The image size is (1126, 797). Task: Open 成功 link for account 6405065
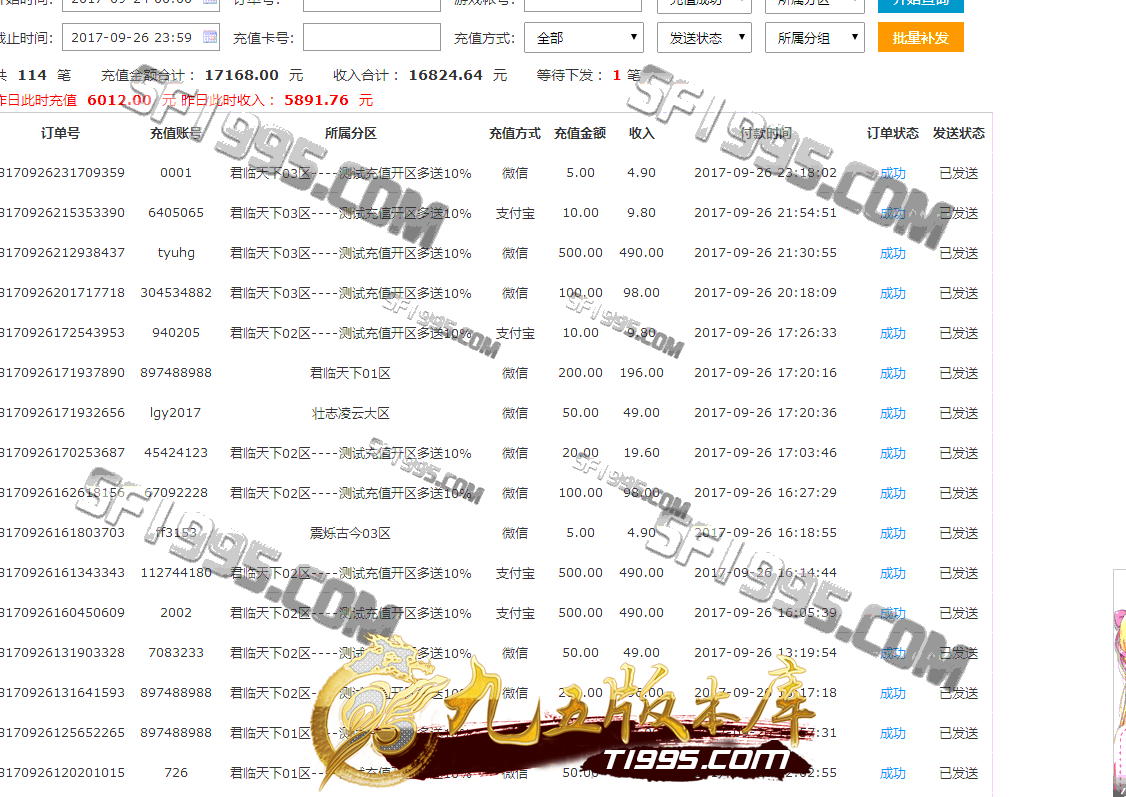[x=893, y=213]
